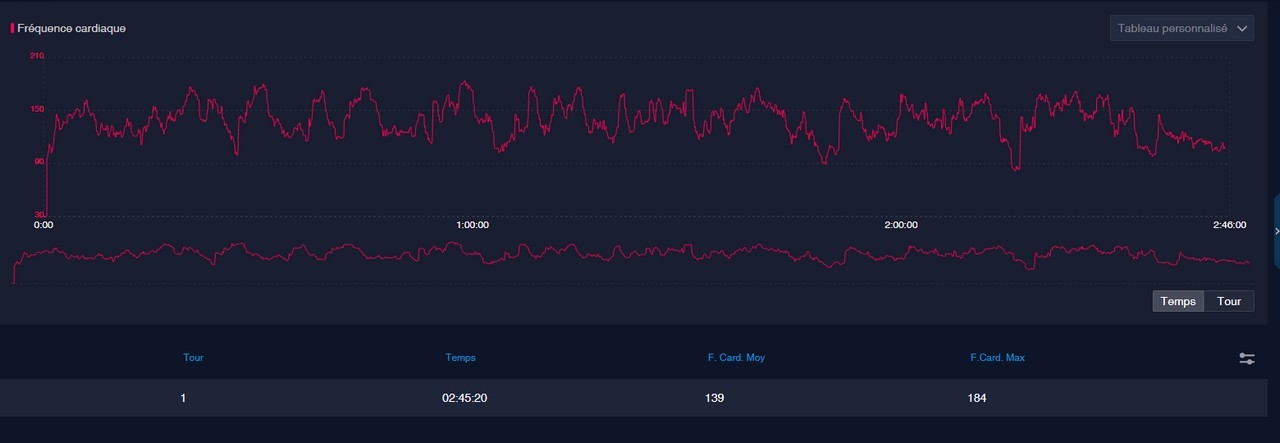Switch the chart axis to Temps
This screenshot has width=1280, height=443.
pyautogui.click(x=1178, y=301)
